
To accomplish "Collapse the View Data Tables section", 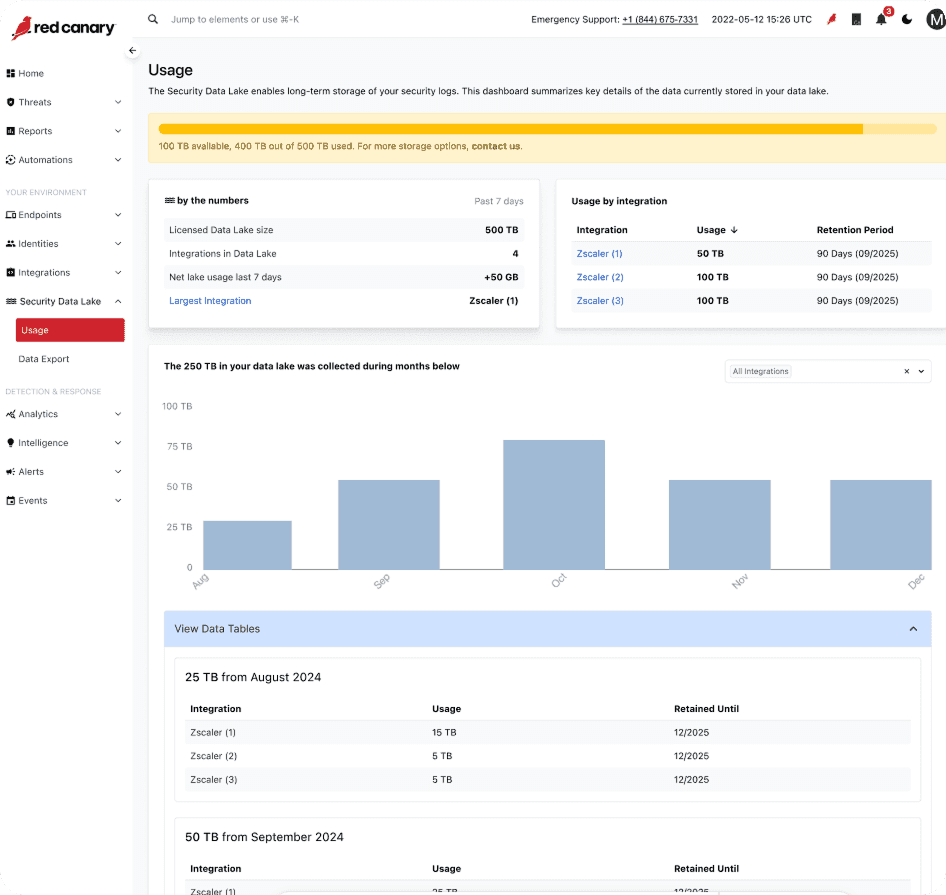I will [x=913, y=629].
